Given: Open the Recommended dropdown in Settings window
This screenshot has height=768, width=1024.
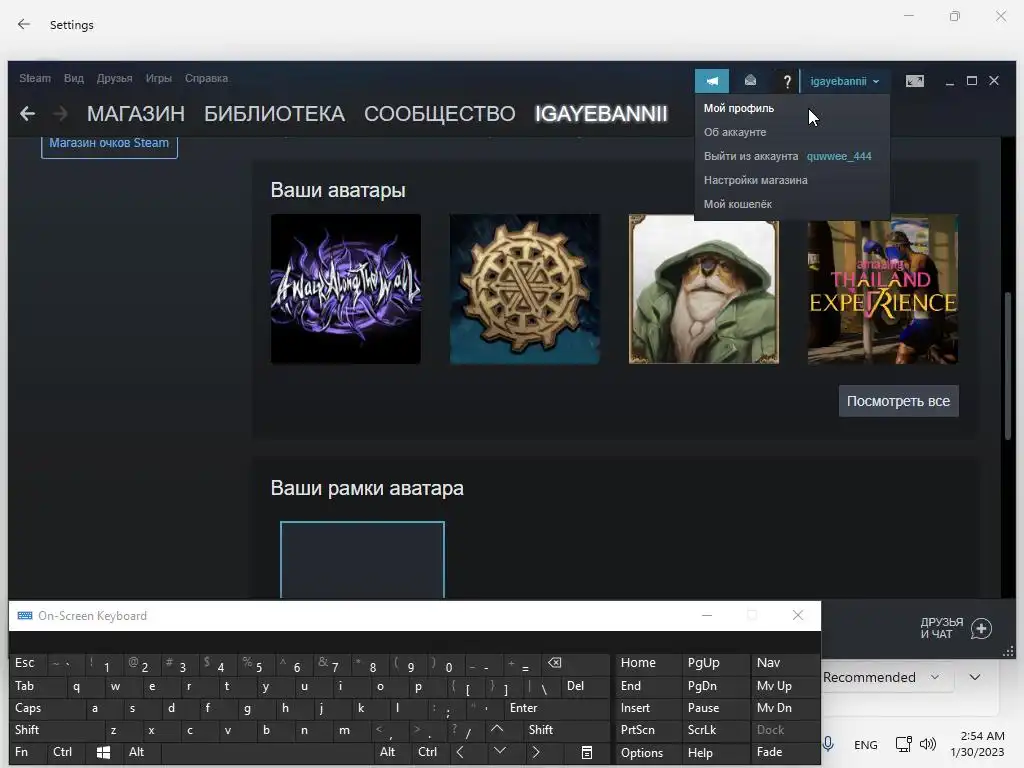Looking at the screenshot, I should 881,677.
